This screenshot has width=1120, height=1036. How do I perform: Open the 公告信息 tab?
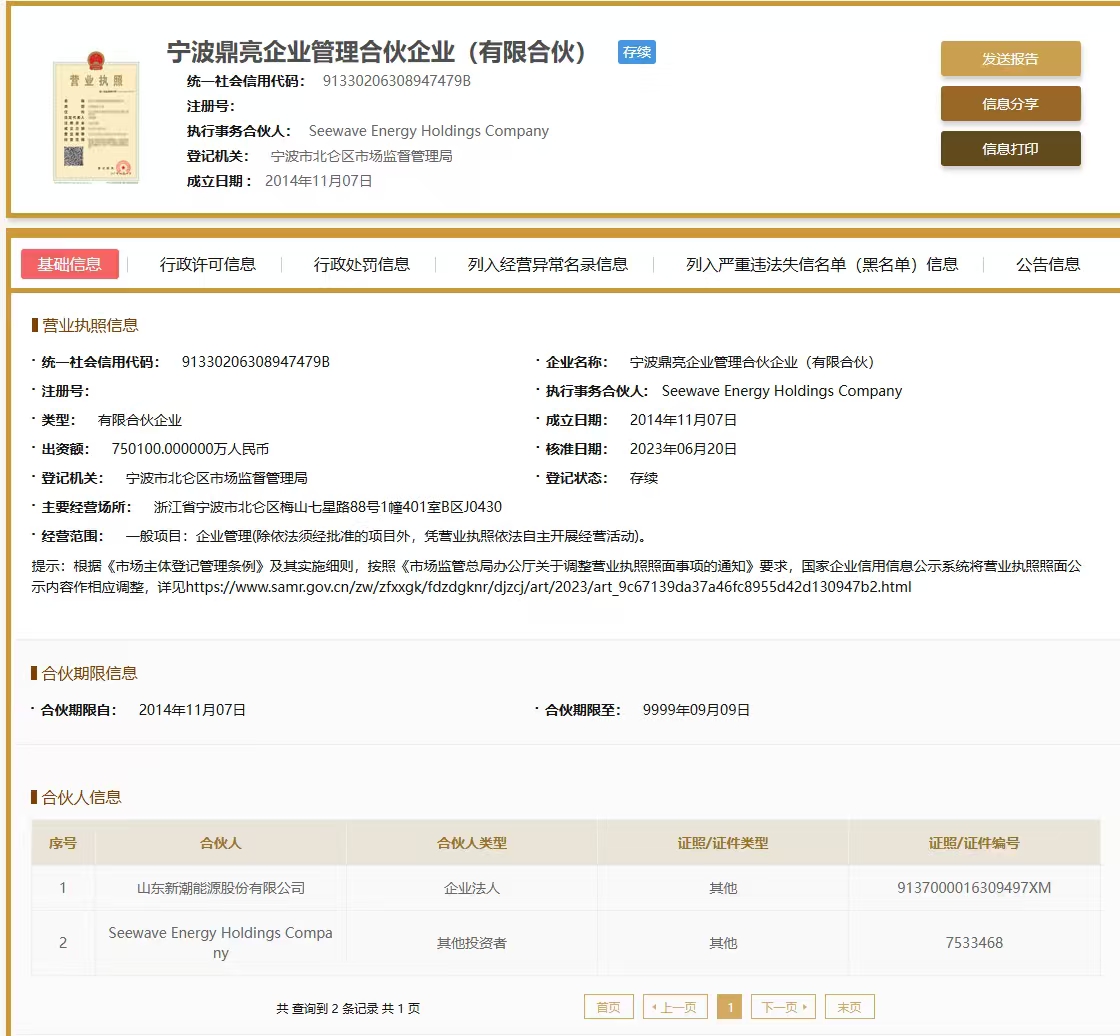point(1048,264)
